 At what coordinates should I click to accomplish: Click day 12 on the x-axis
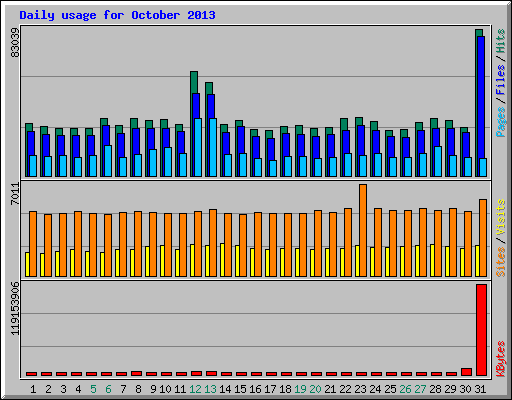tap(195, 389)
